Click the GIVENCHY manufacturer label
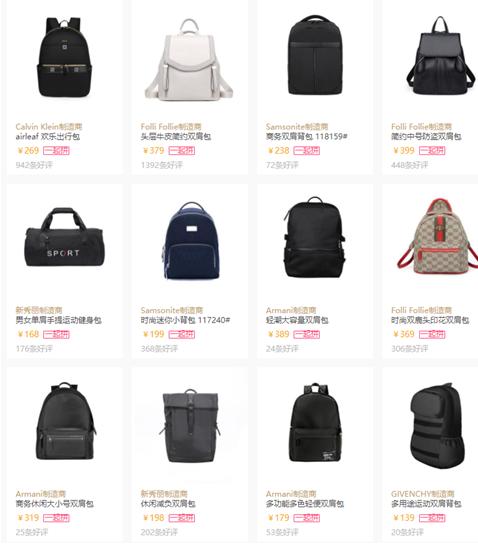 (x=423, y=494)
